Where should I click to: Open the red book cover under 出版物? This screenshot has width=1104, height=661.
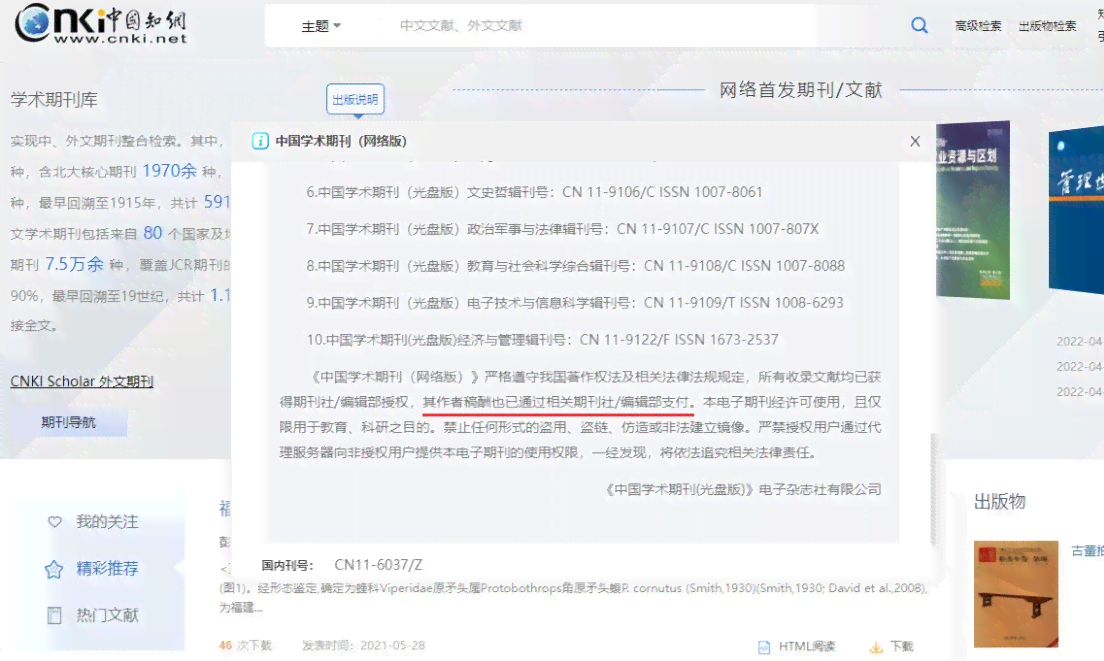pos(1016,594)
